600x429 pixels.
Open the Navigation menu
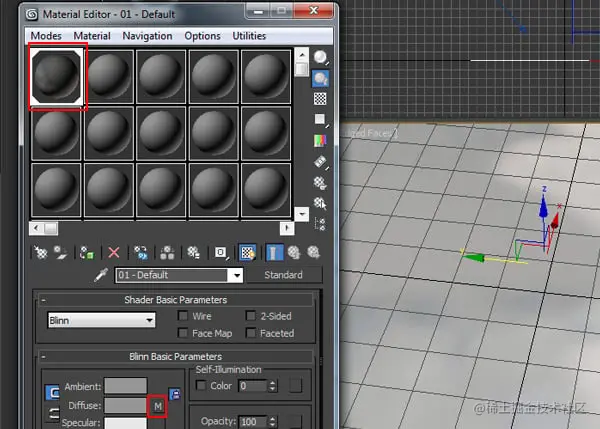147,36
